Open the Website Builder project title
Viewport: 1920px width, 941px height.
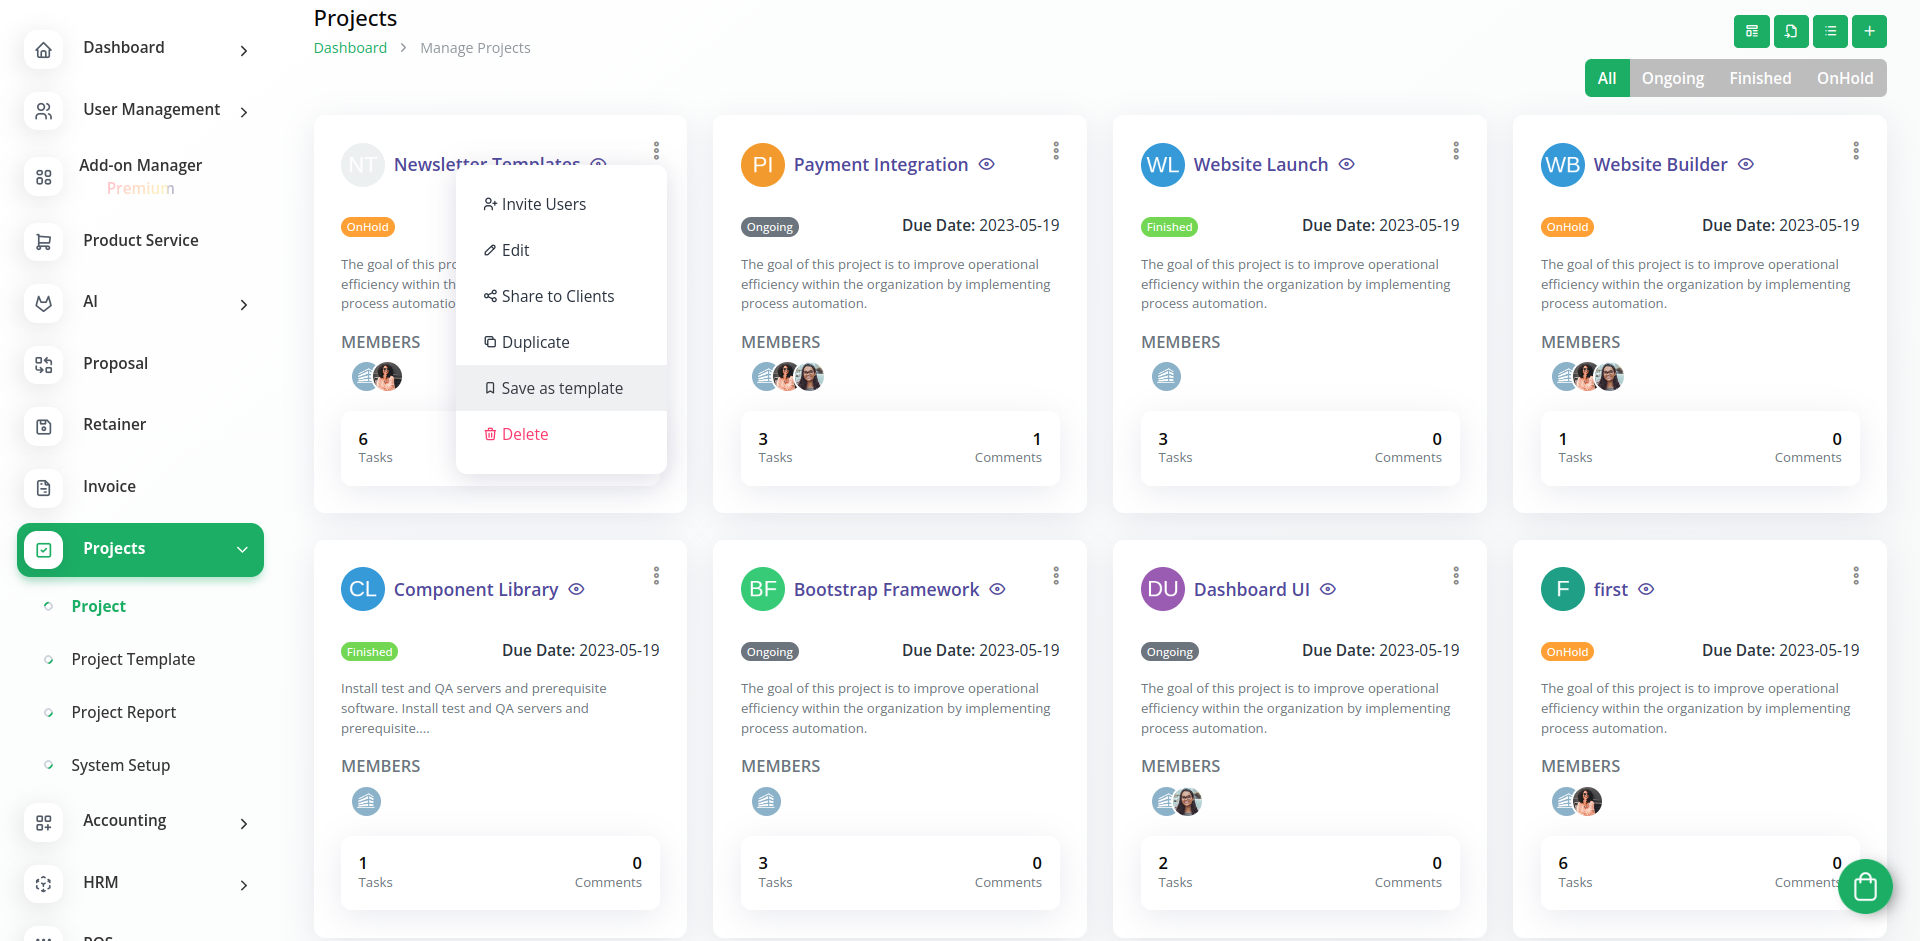[x=1660, y=165]
